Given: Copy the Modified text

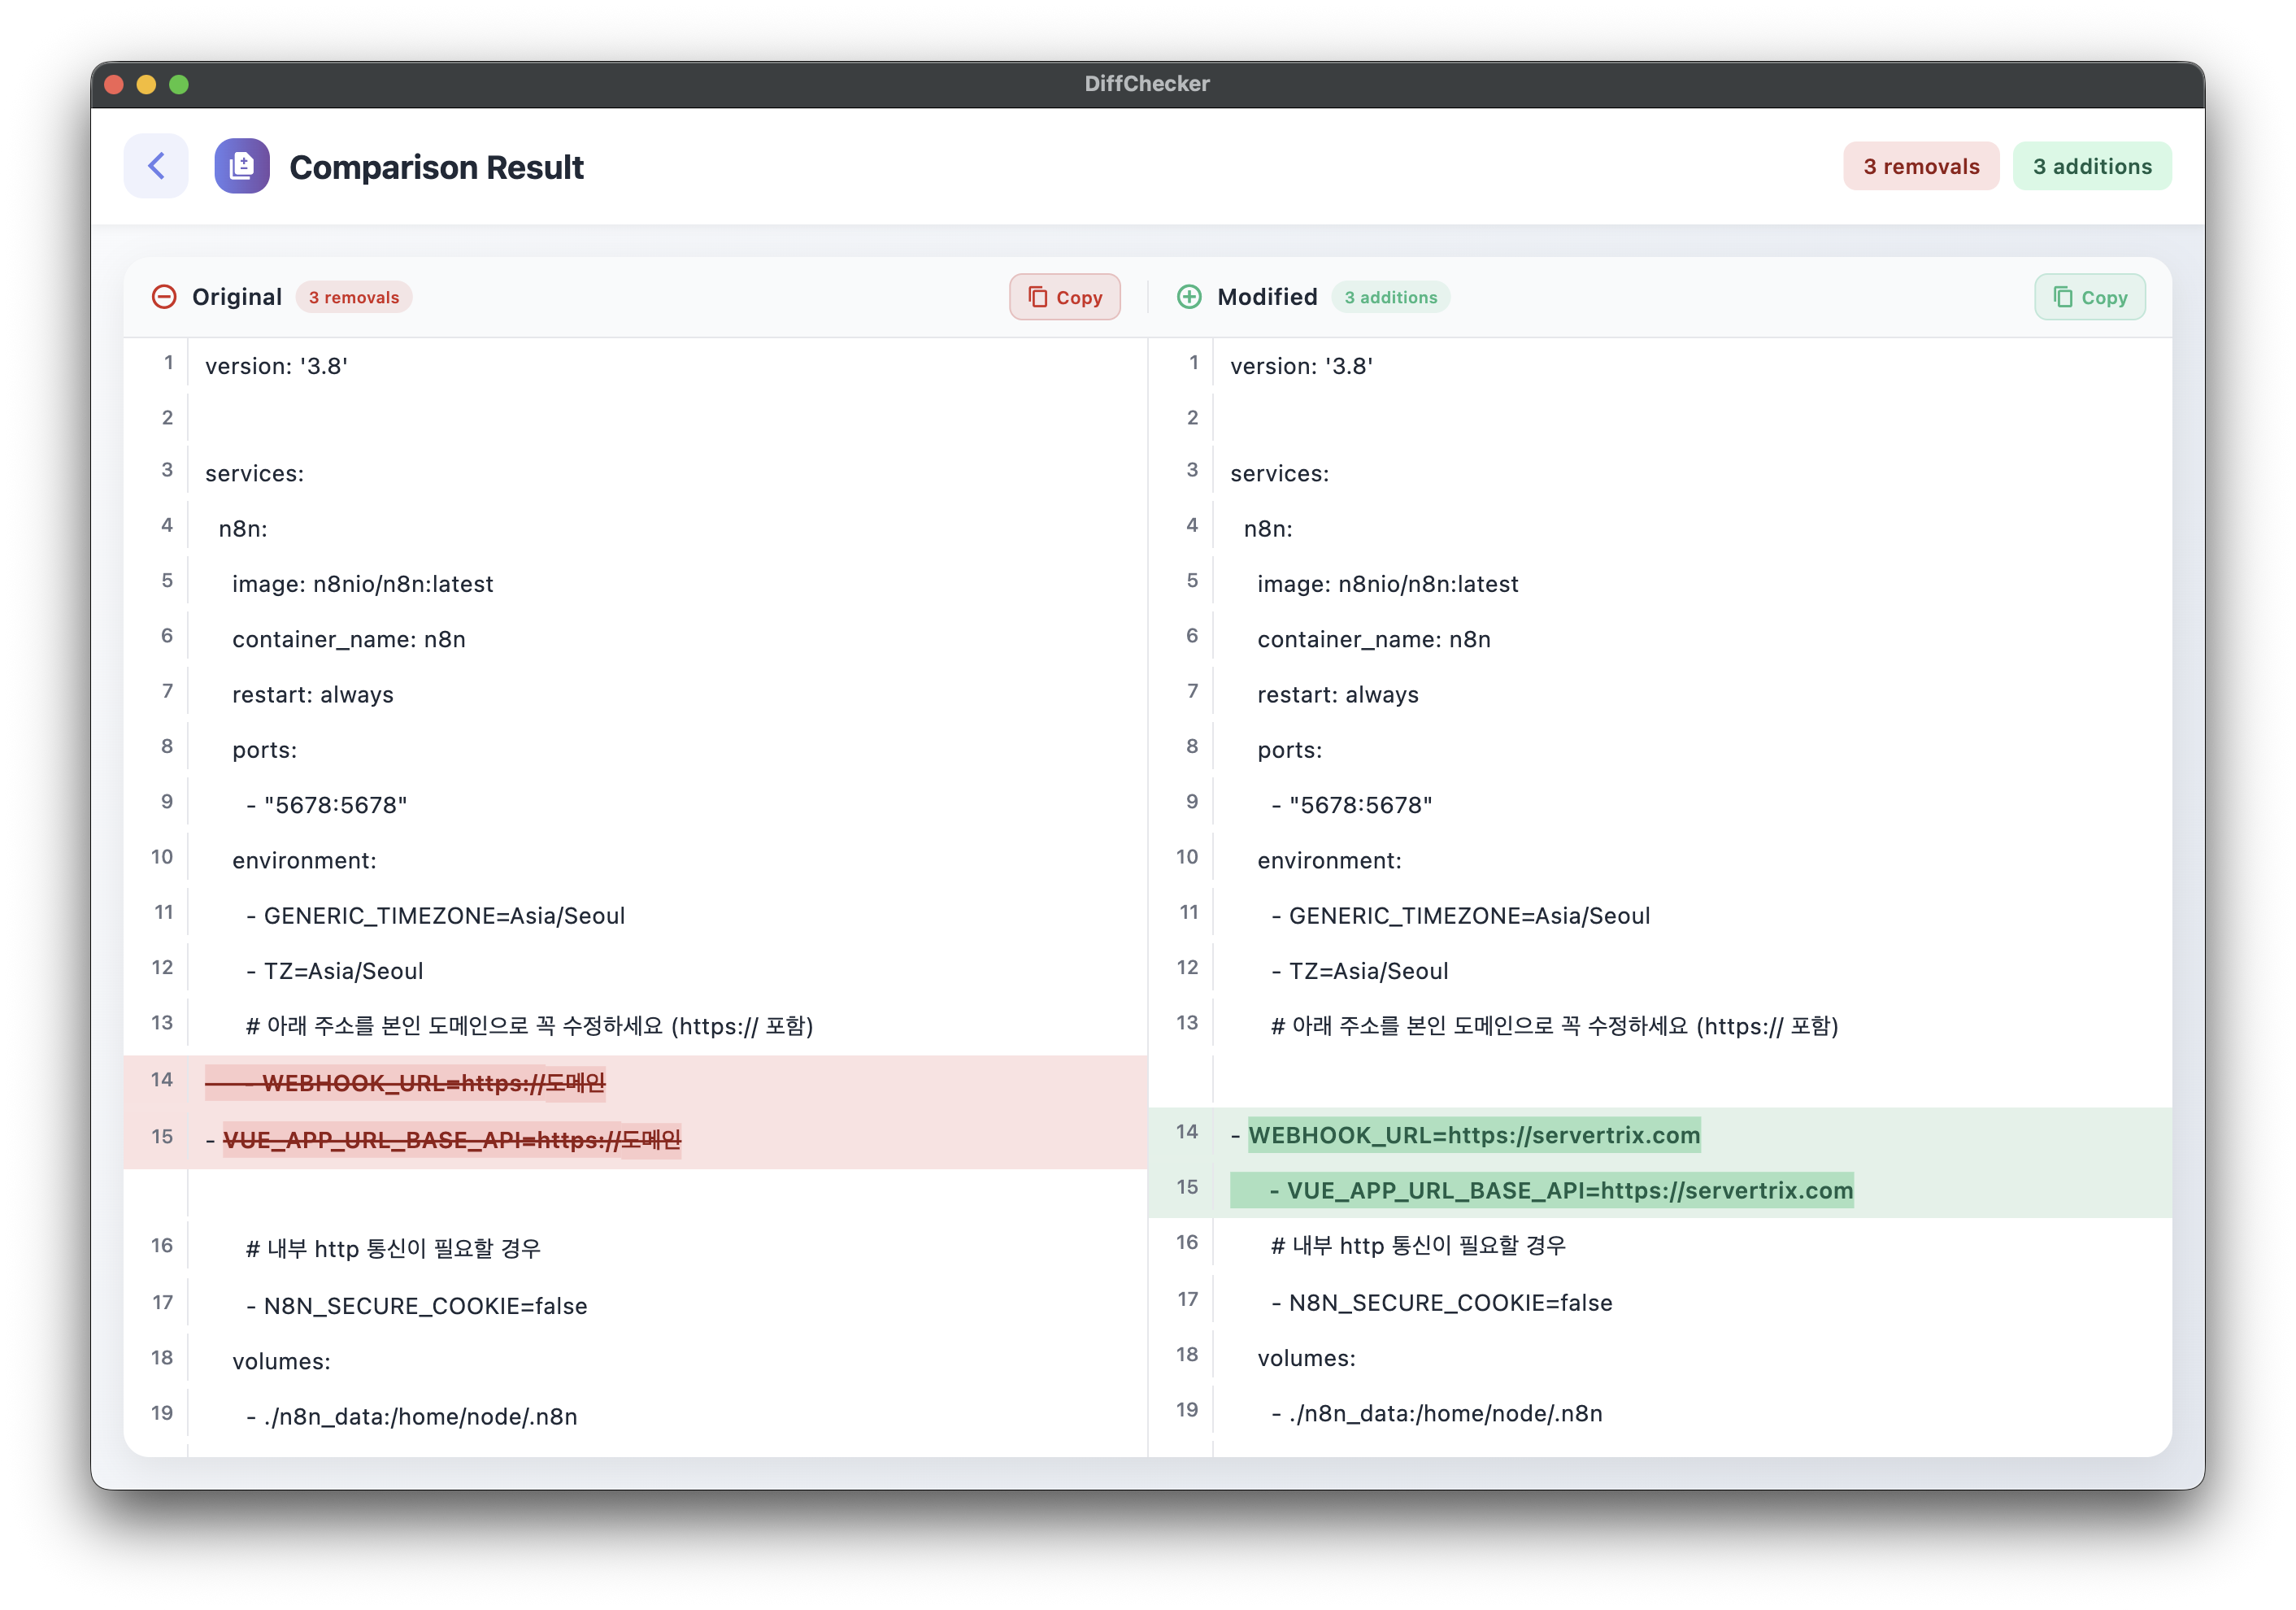Looking at the screenshot, I should [x=2089, y=297].
